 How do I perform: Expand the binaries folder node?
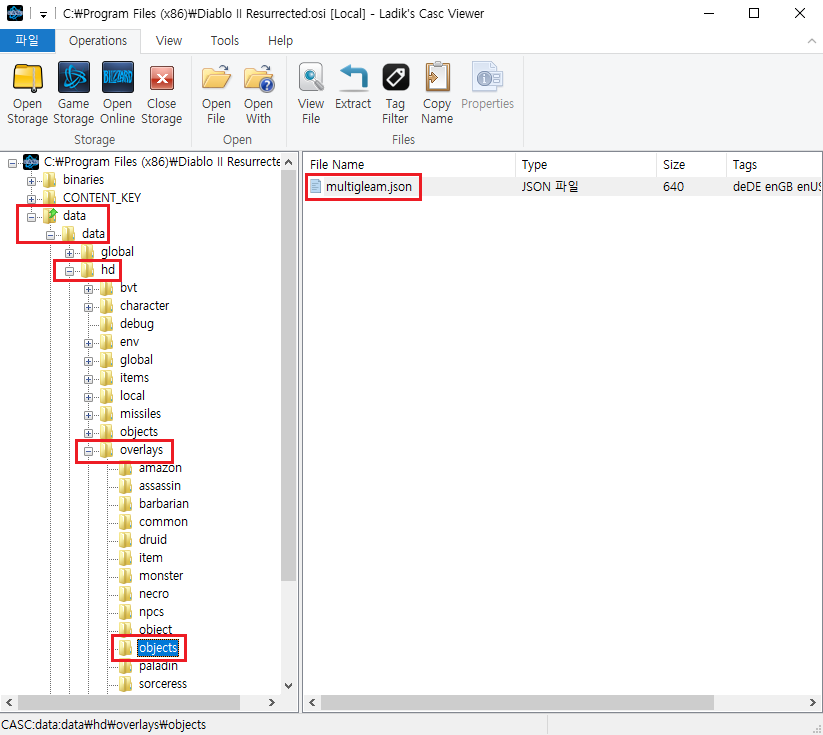tap(31, 181)
